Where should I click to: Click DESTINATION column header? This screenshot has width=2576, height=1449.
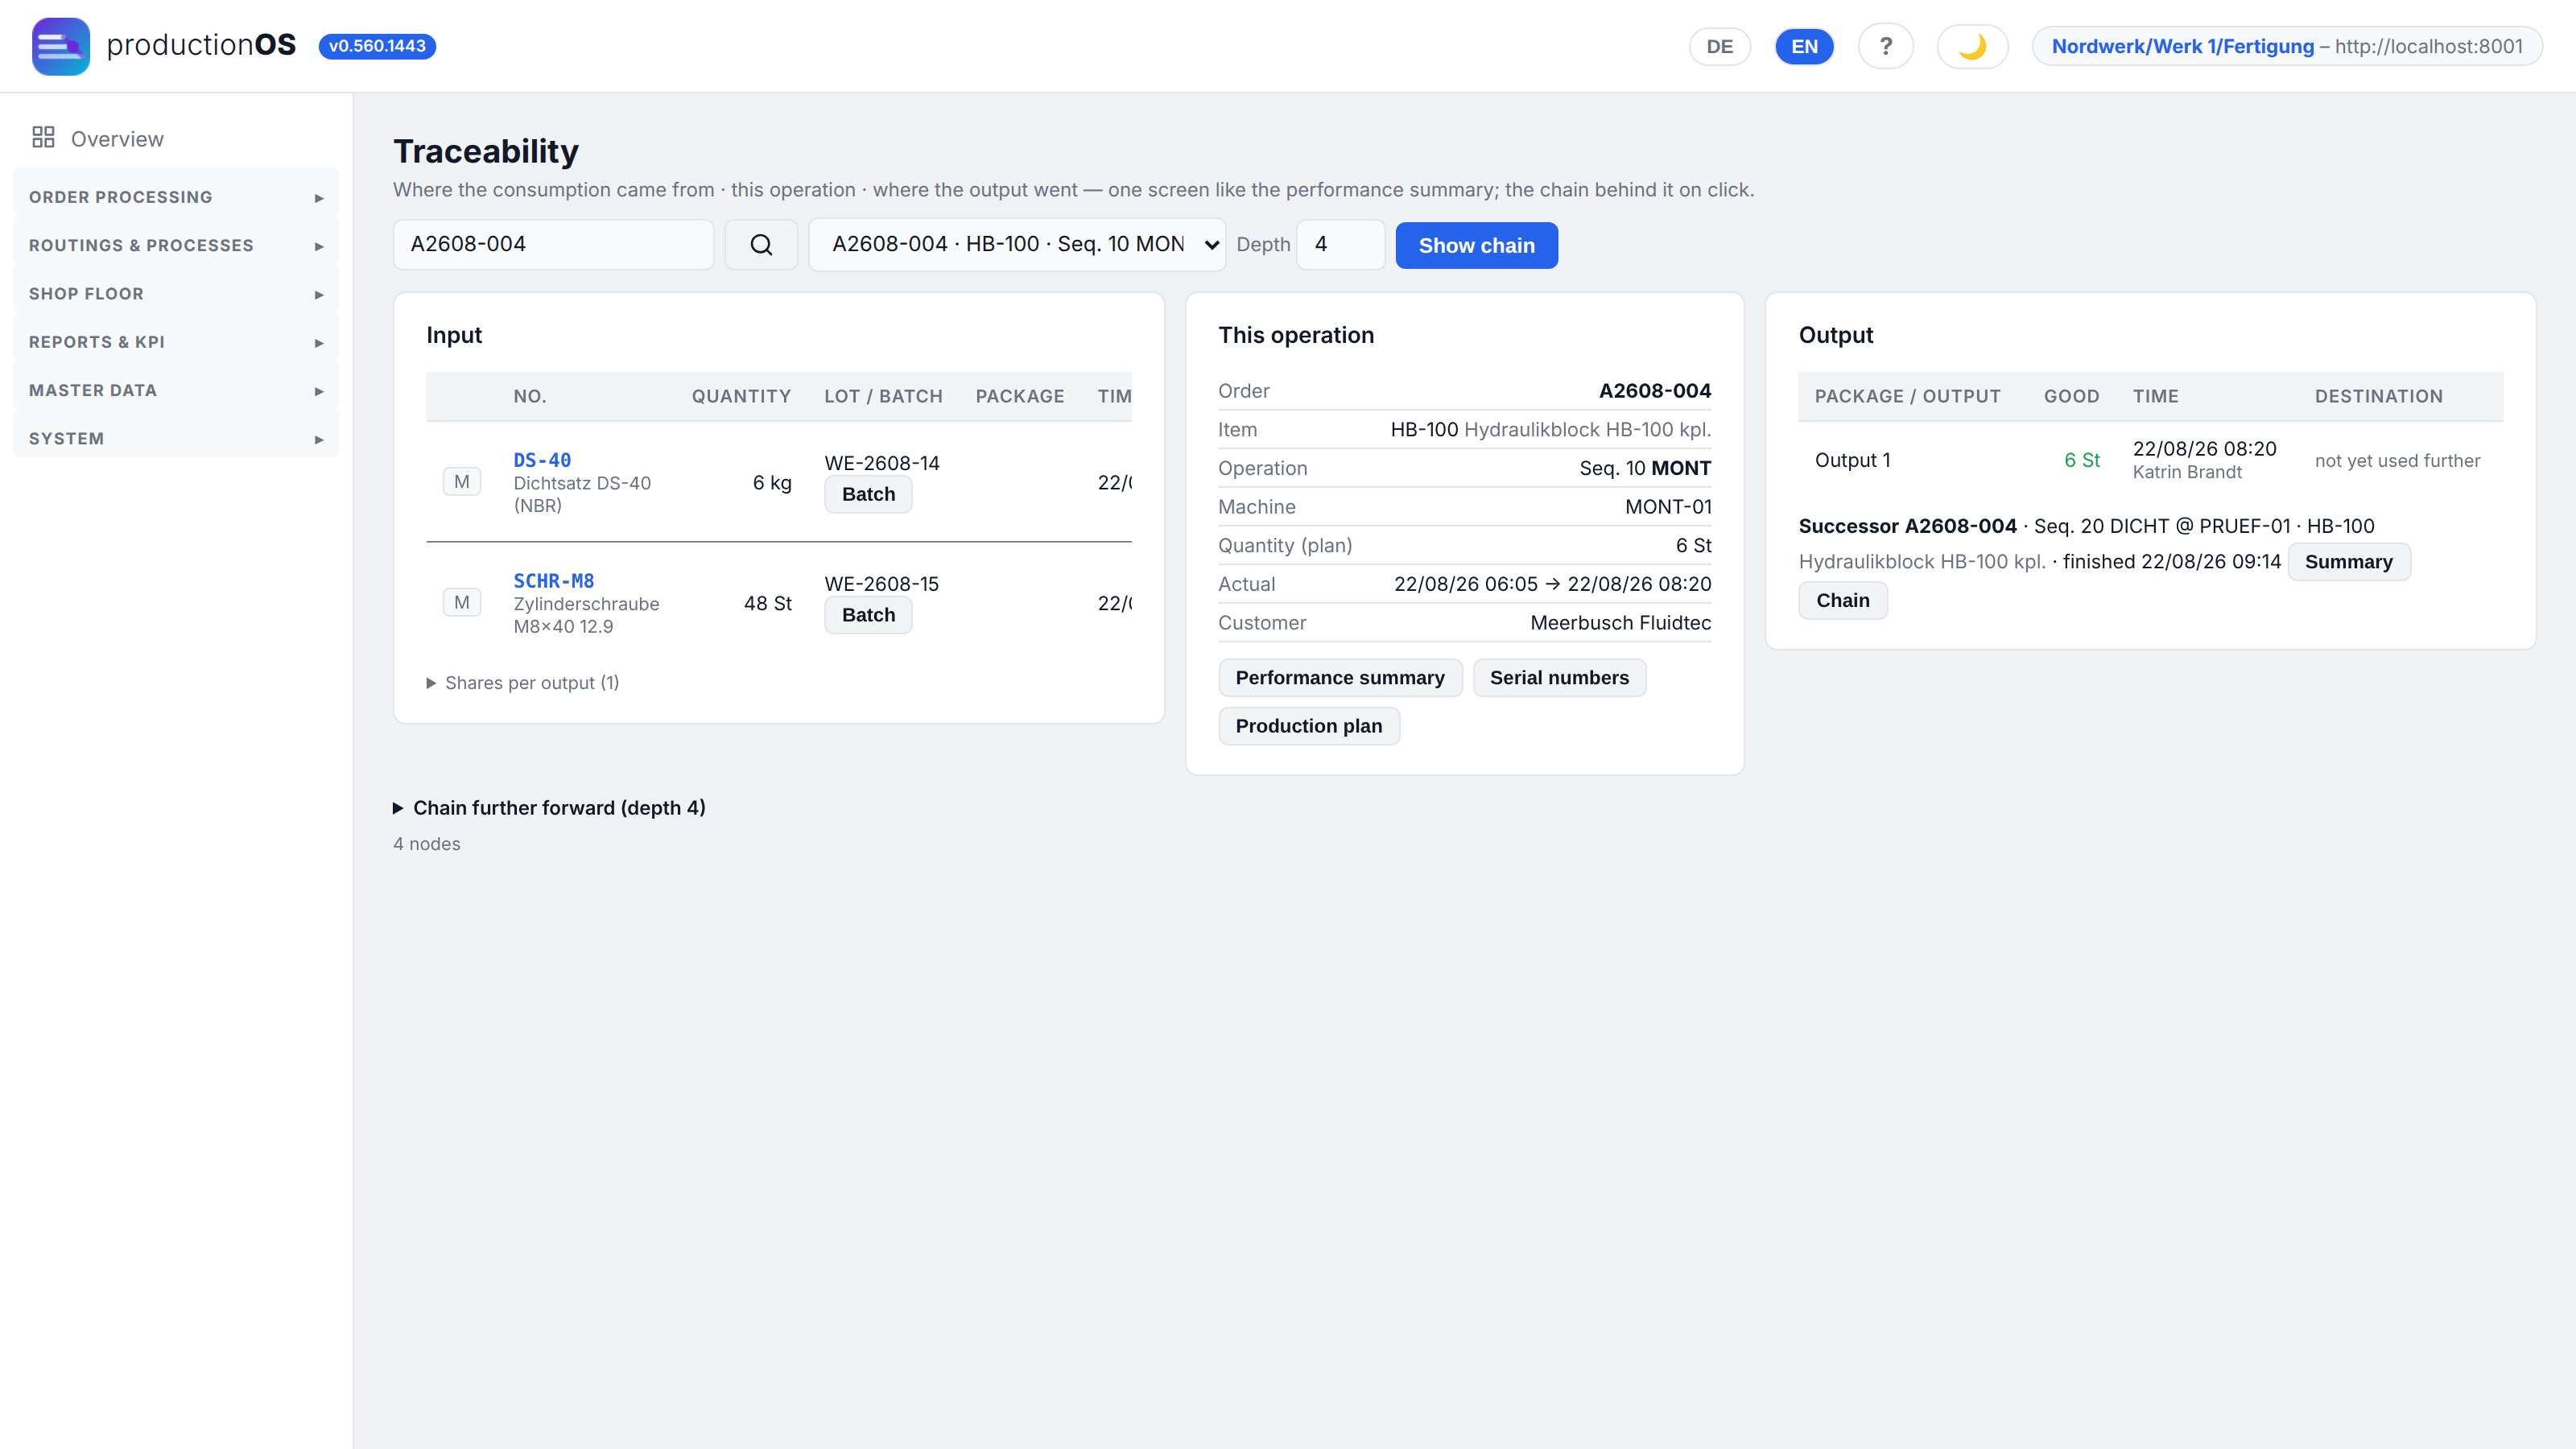tap(2379, 396)
